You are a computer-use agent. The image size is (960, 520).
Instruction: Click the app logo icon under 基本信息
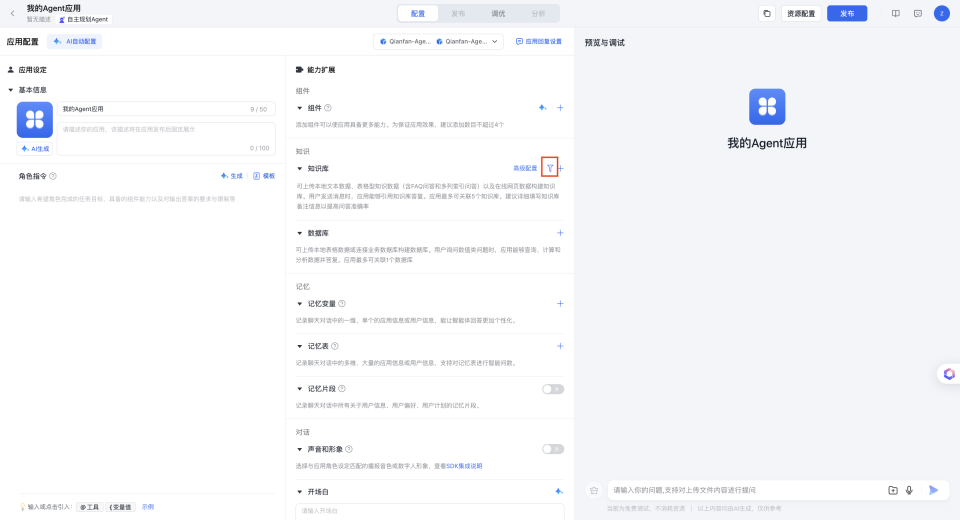[x=34, y=120]
